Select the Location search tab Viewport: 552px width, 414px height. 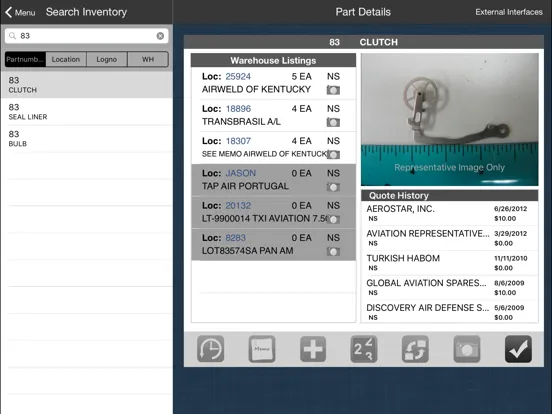coord(66,59)
